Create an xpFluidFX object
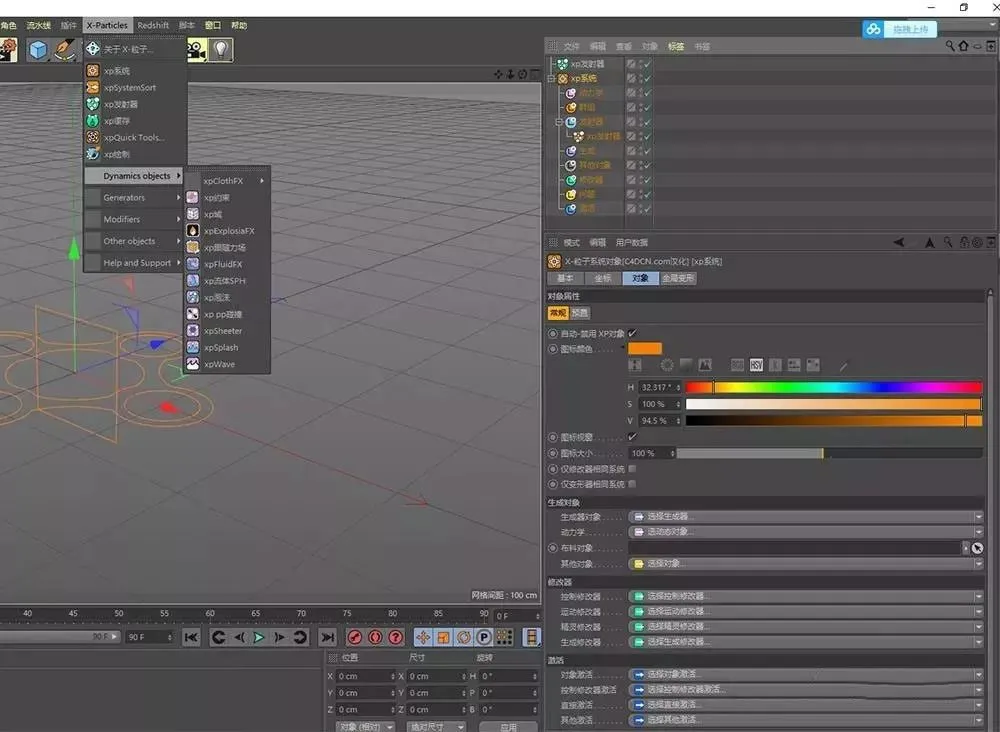 pyautogui.click(x=223, y=264)
